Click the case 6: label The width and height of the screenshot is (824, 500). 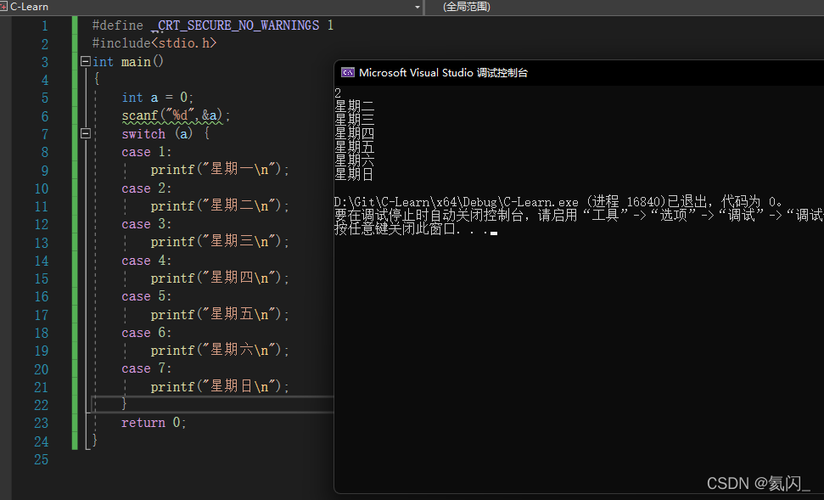[x=147, y=333]
